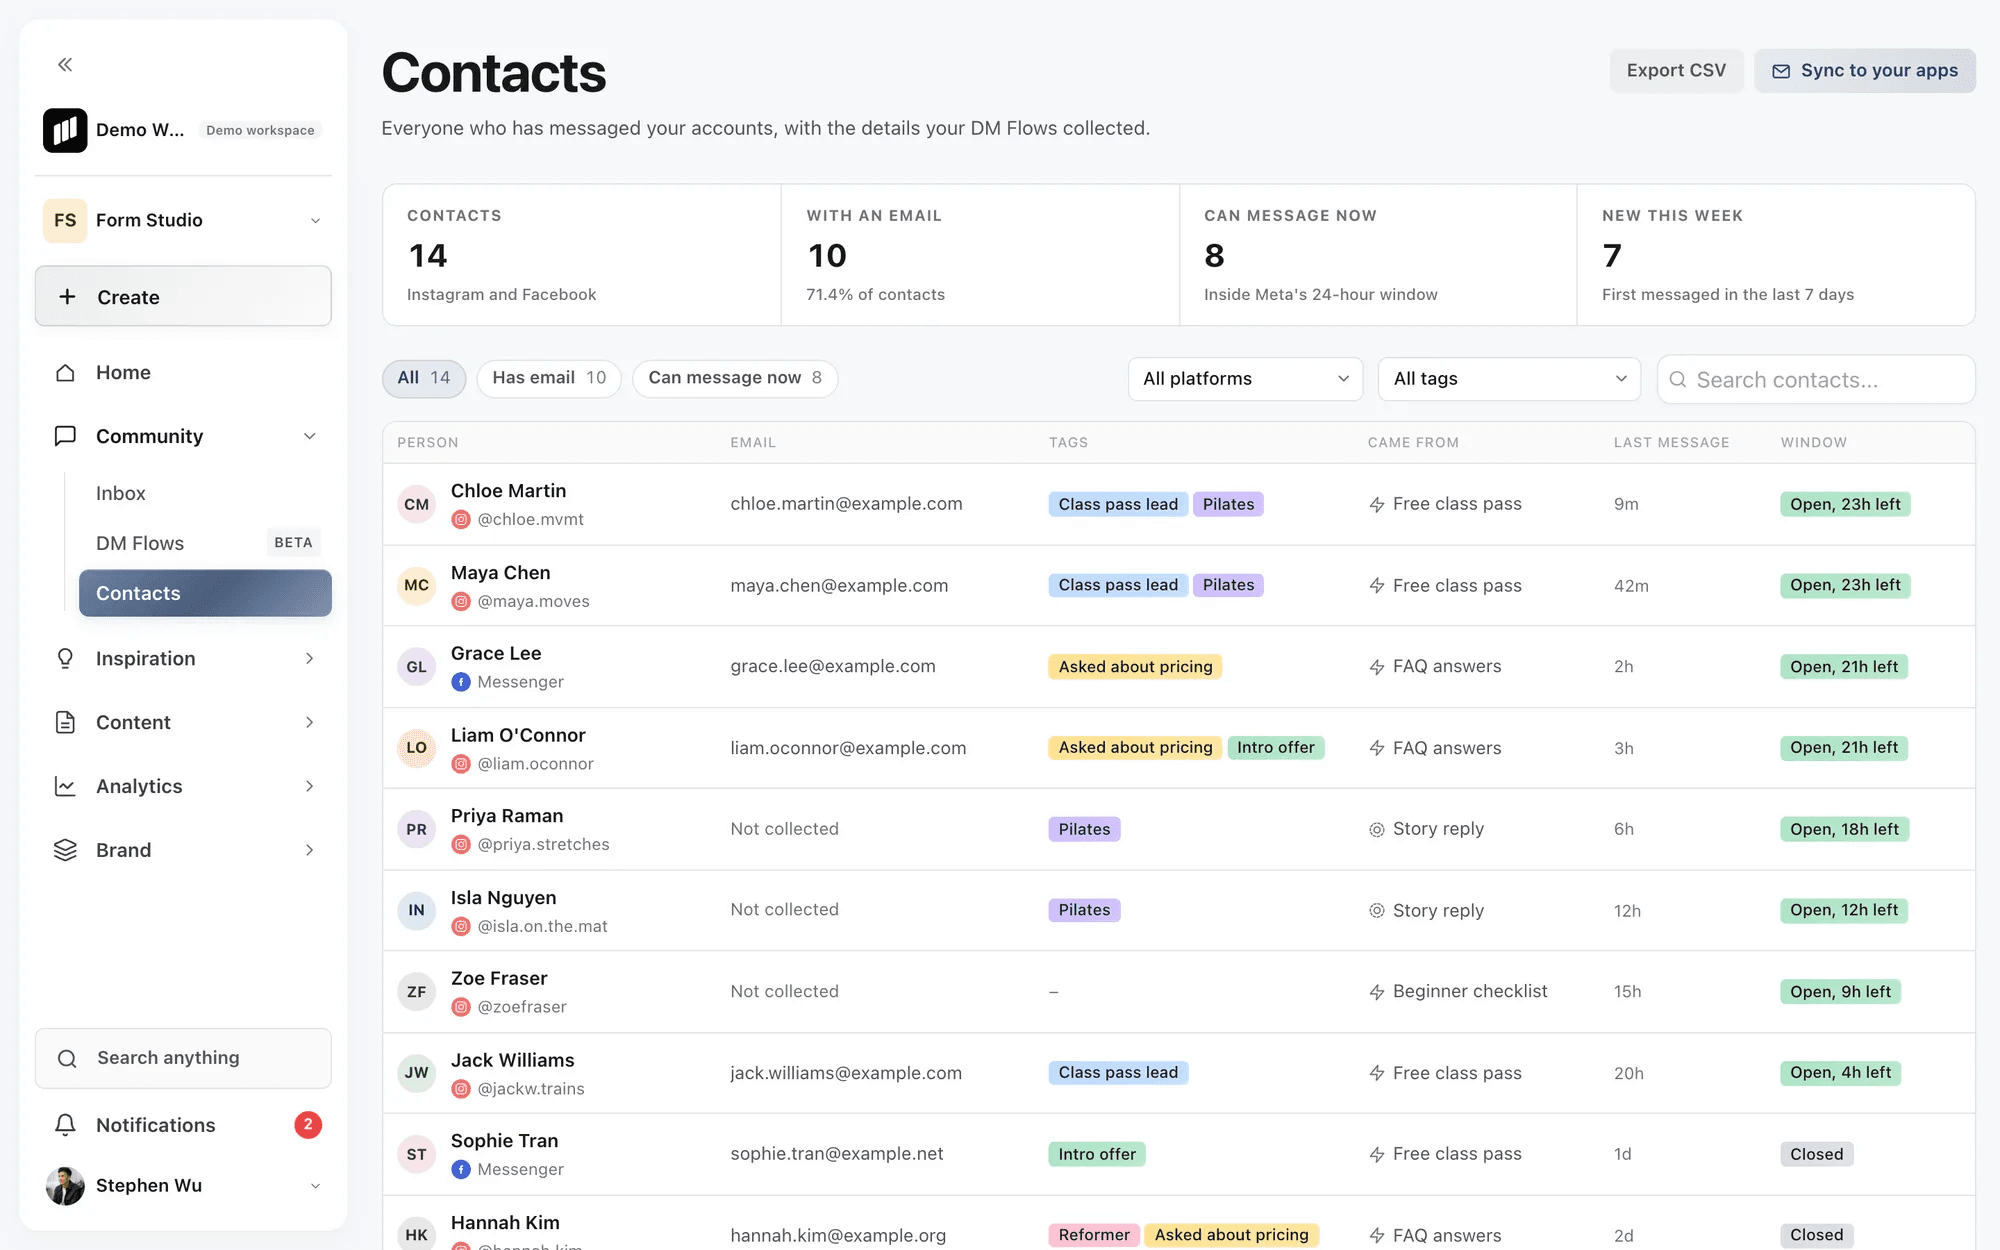Image resolution: width=2000 pixels, height=1250 pixels.
Task: Click Messenger icon under Grace Lee
Action: [x=461, y=682]
